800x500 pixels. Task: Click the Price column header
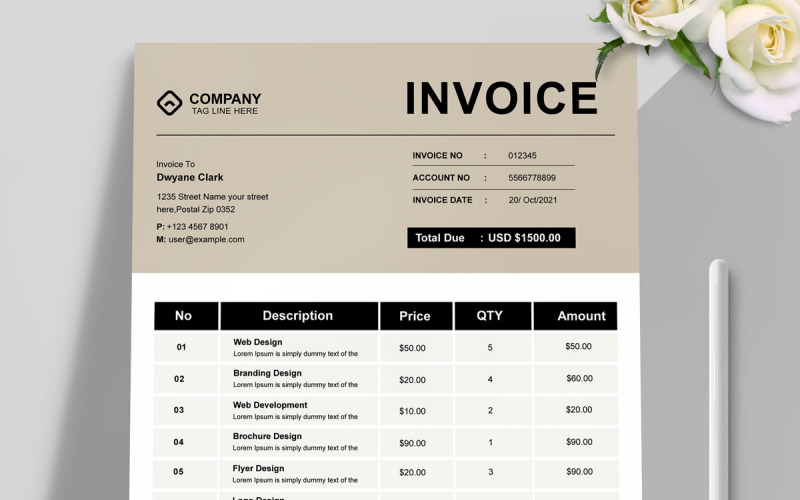pyautogui.click(x=416, y=316)
